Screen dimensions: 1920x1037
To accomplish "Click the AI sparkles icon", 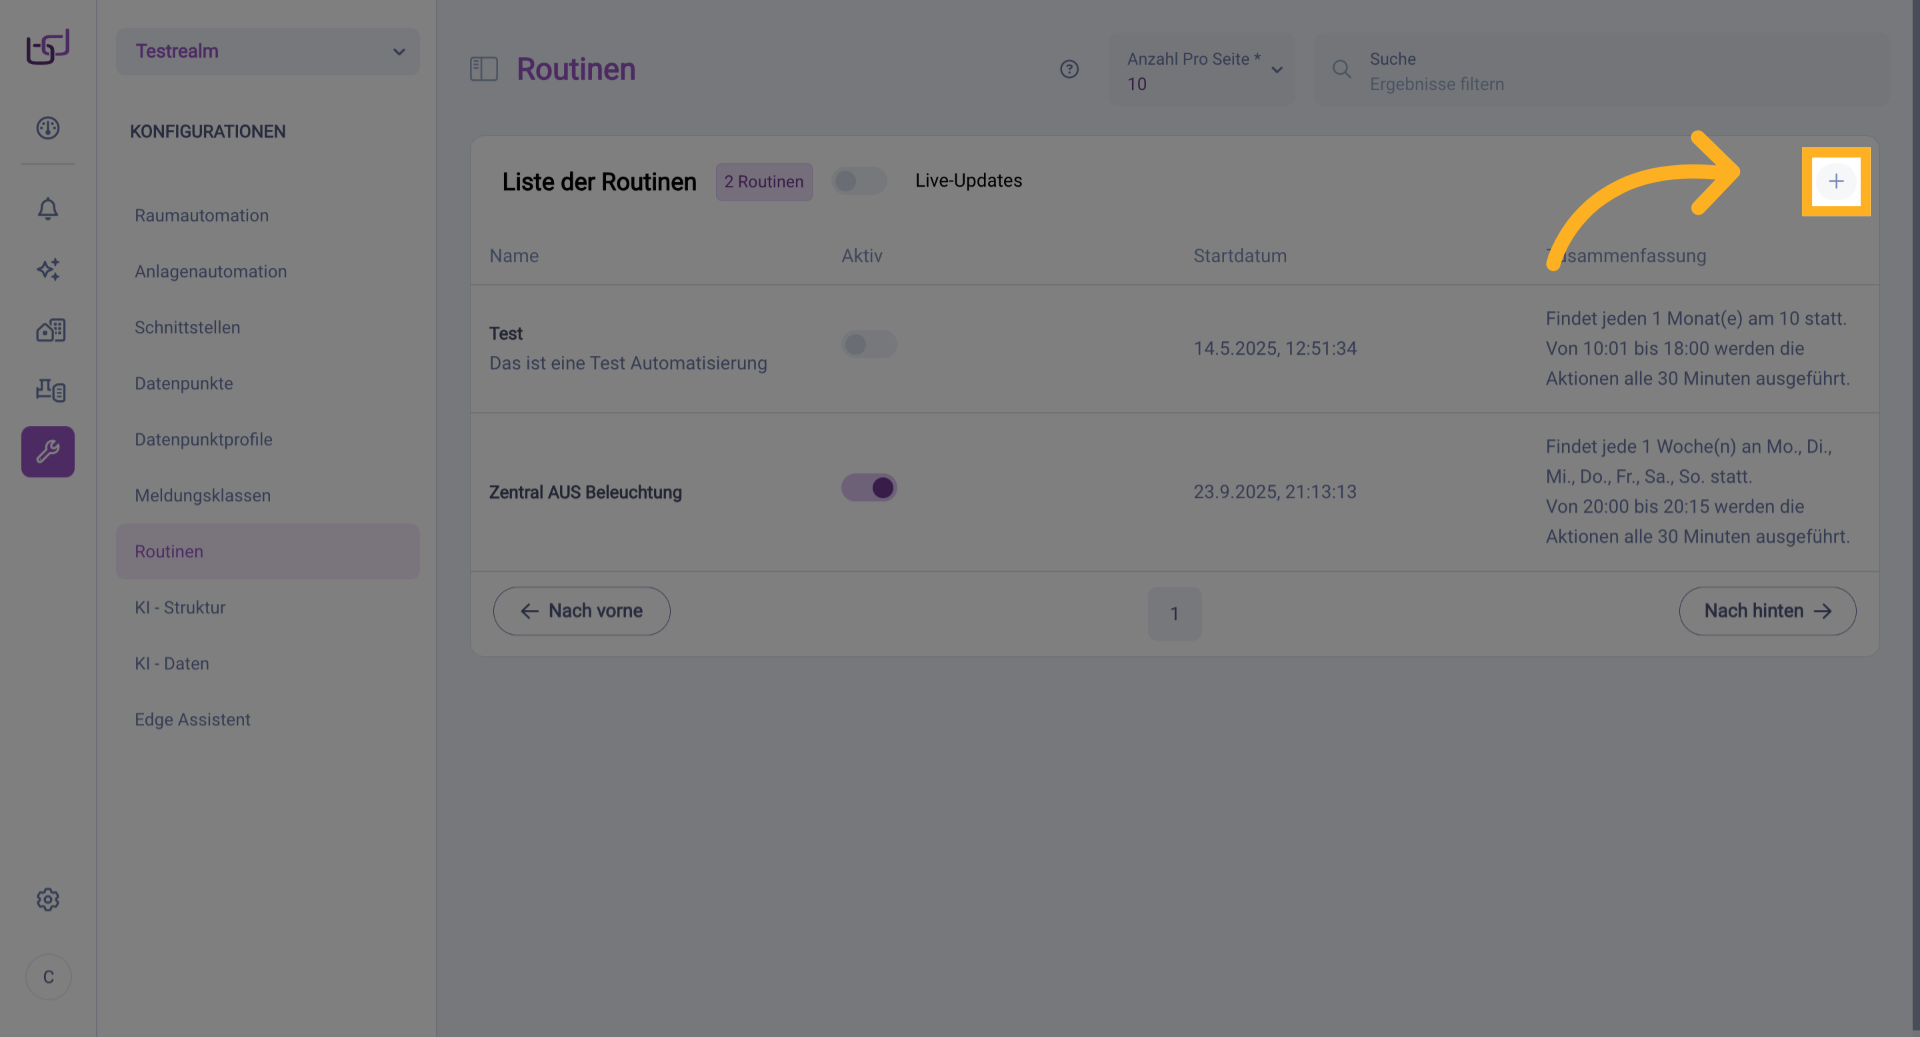I will click(x=48, y=269).
